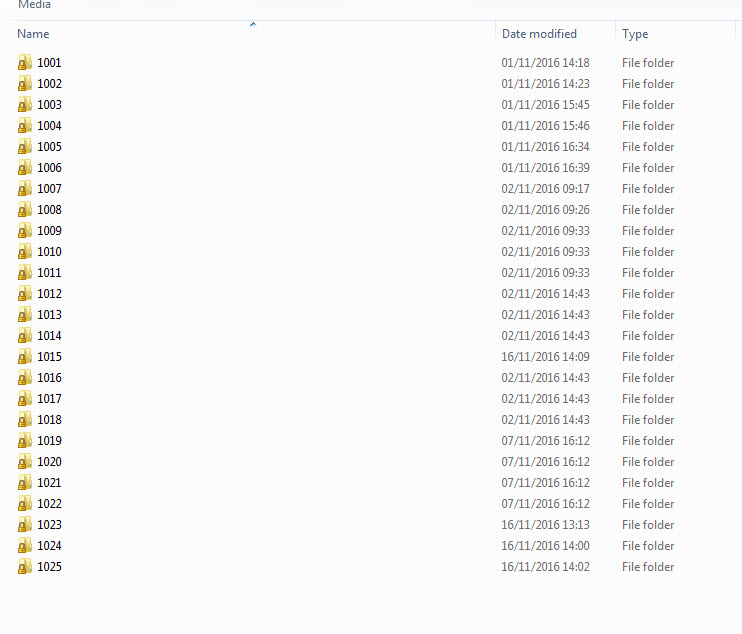Screen dimensions: 742x634
Task: Select the folder icon beside 1004
Action: pos(25,126)
